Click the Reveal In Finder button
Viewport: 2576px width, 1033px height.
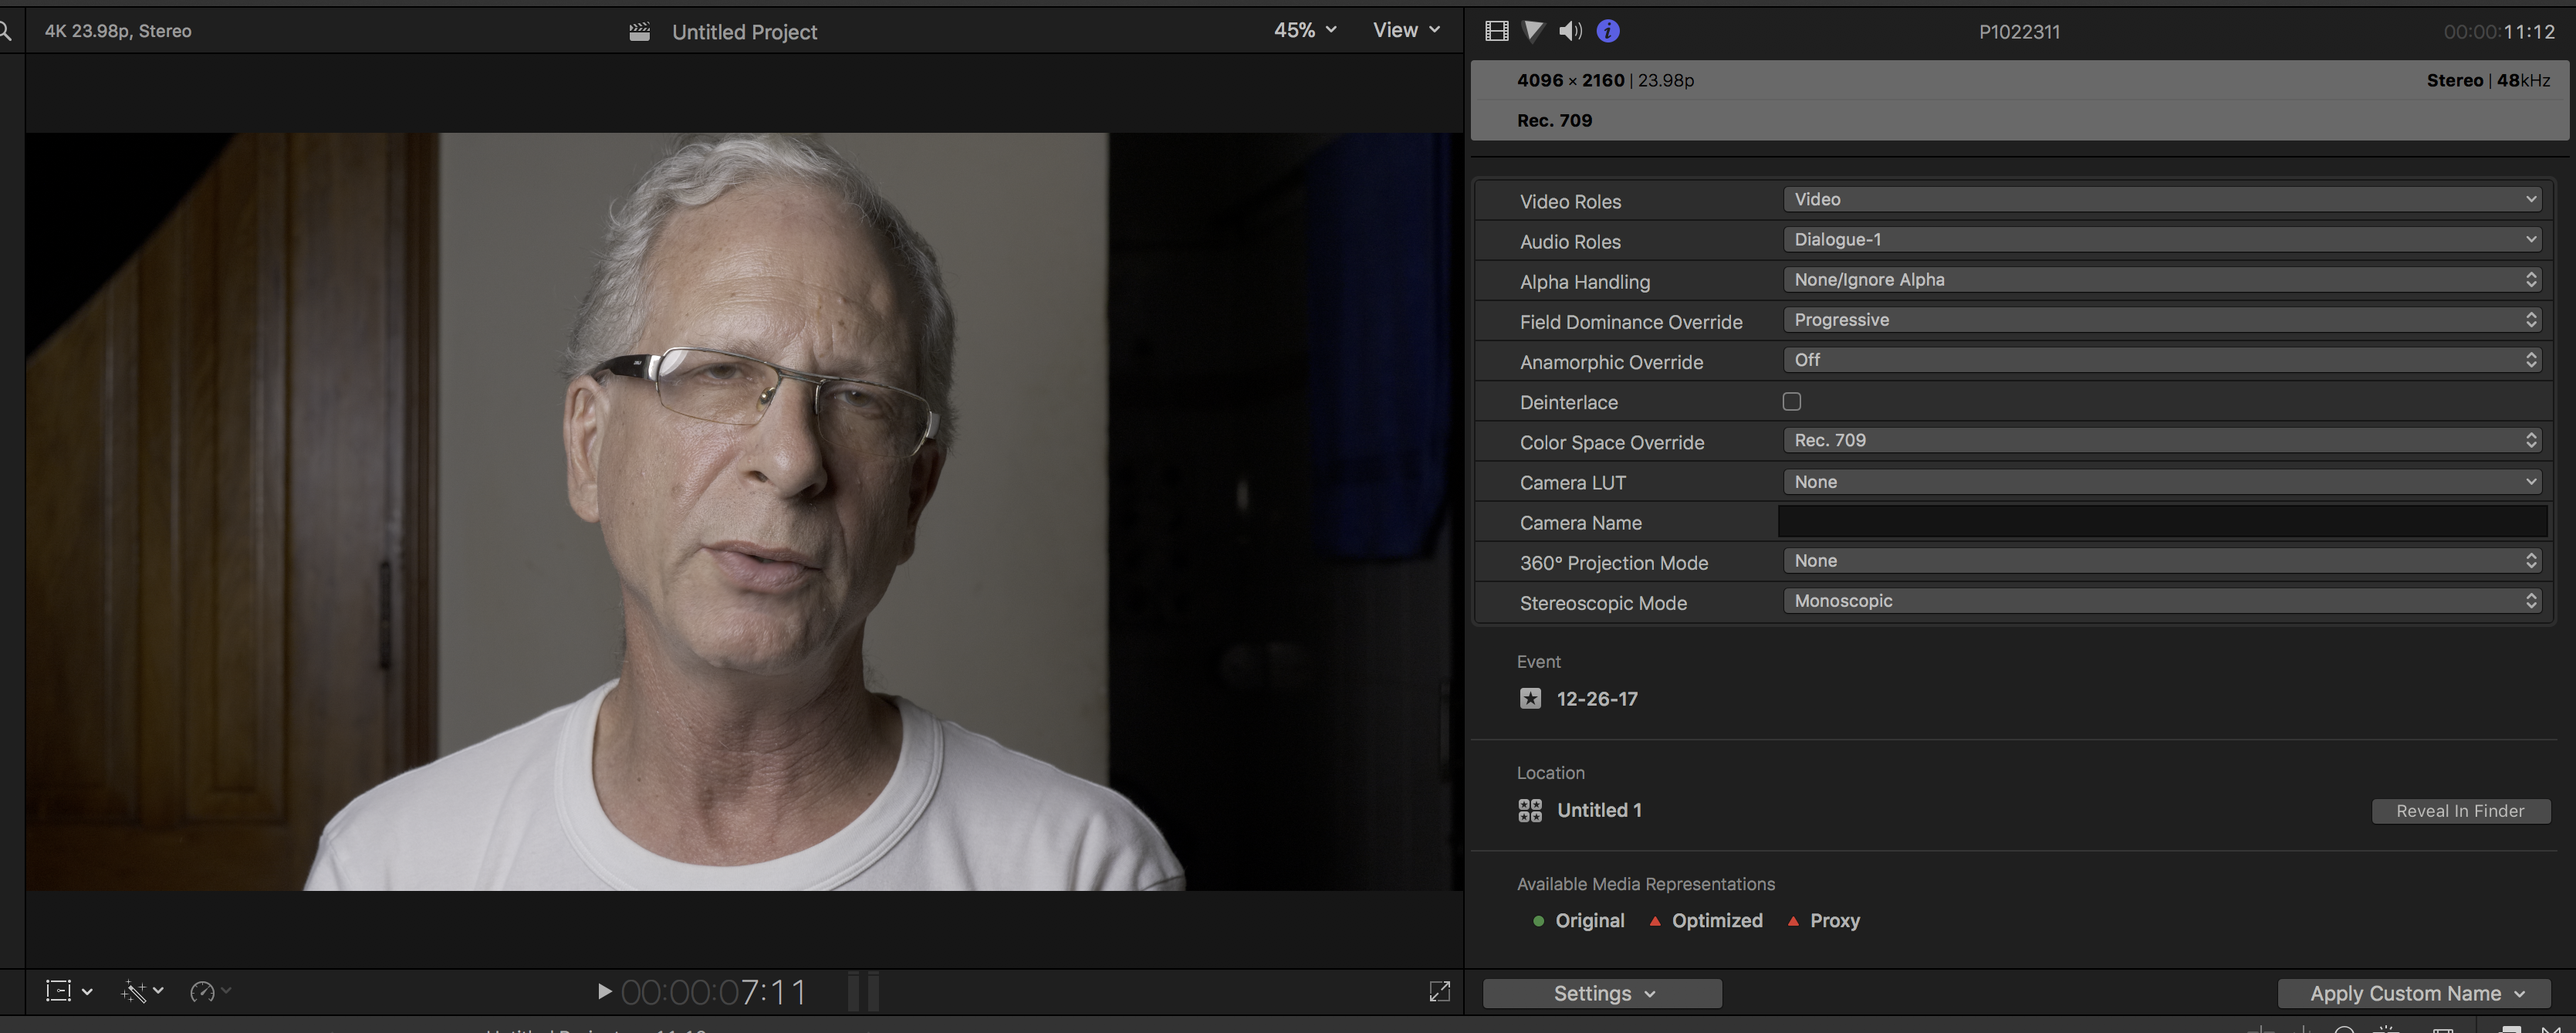click(x=2460, y=811)
